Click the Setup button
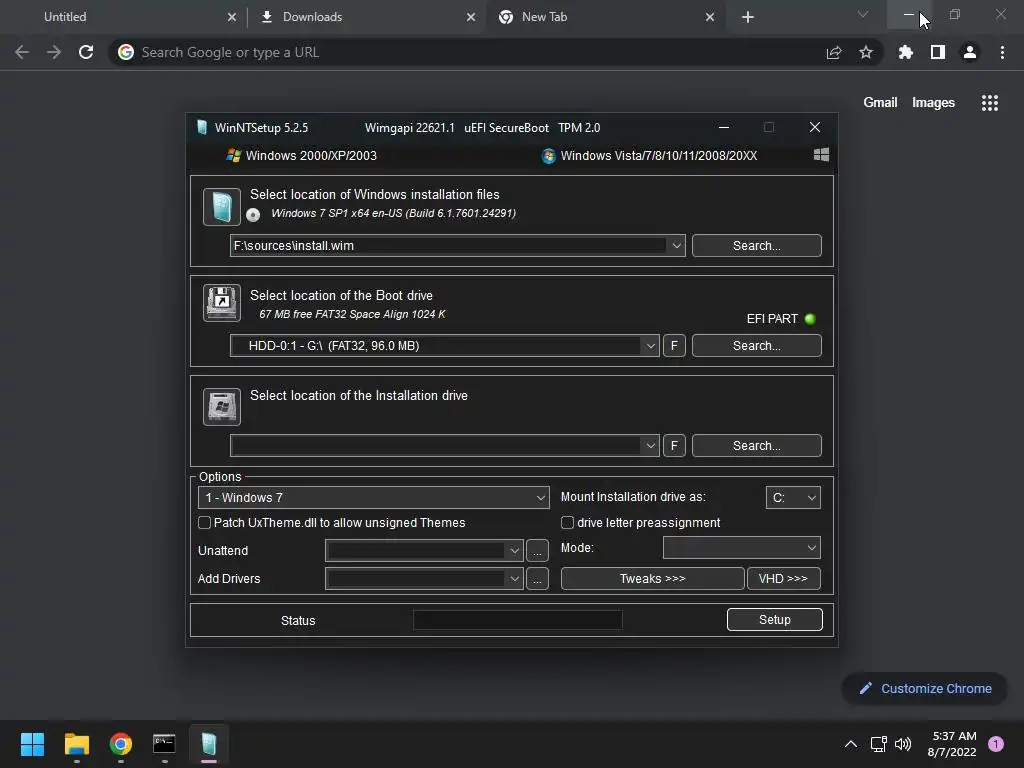Screen dimensions: 1024x768 (775, 620)
